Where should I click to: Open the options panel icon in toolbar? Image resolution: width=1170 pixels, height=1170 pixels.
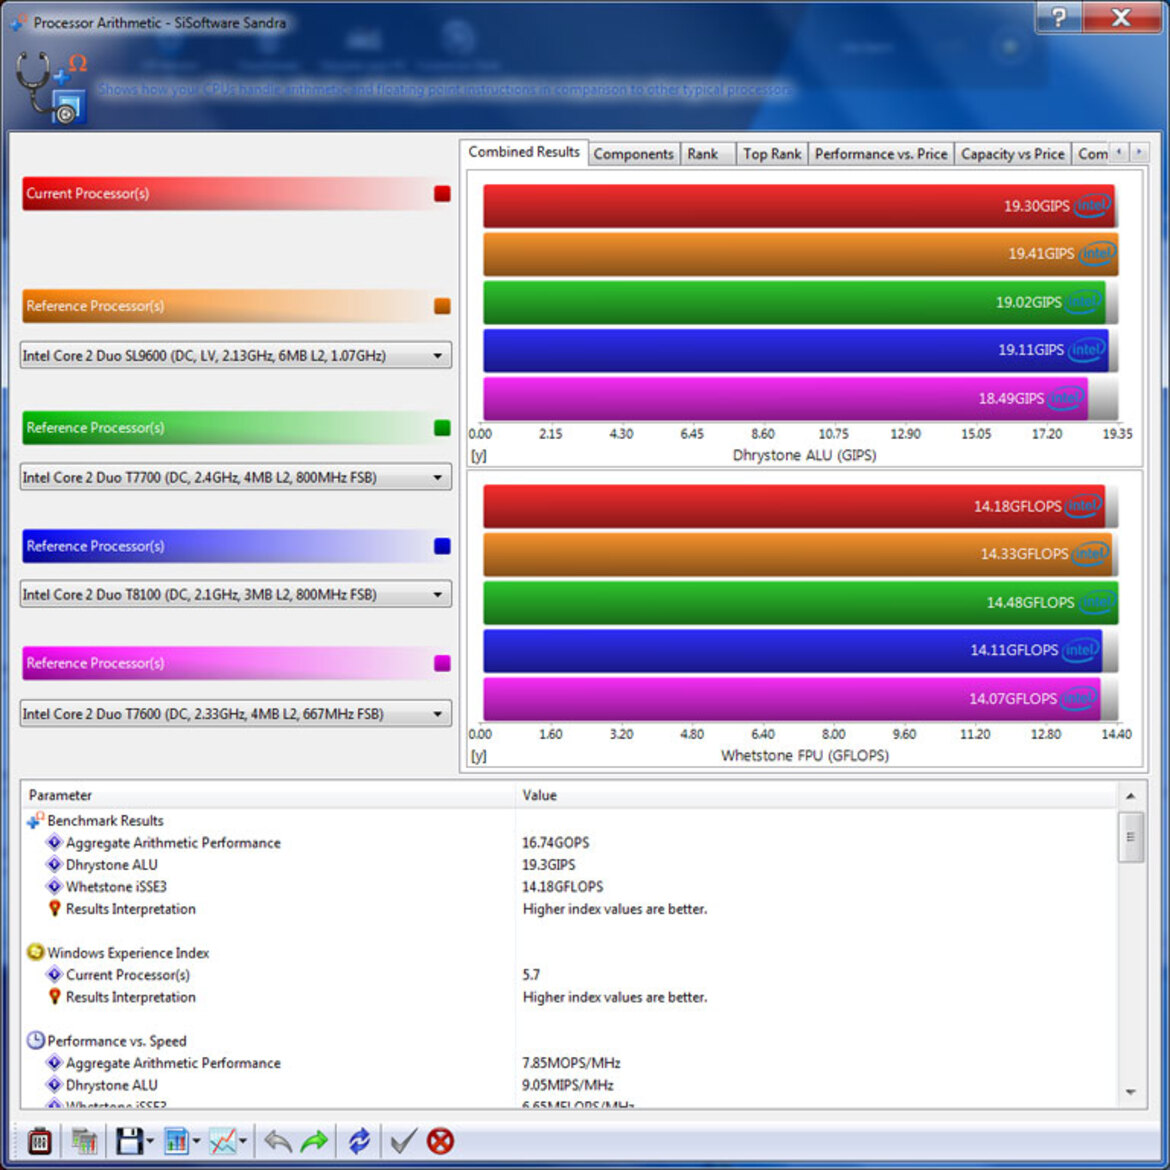pyautogui.click(x=39, y=1141)
